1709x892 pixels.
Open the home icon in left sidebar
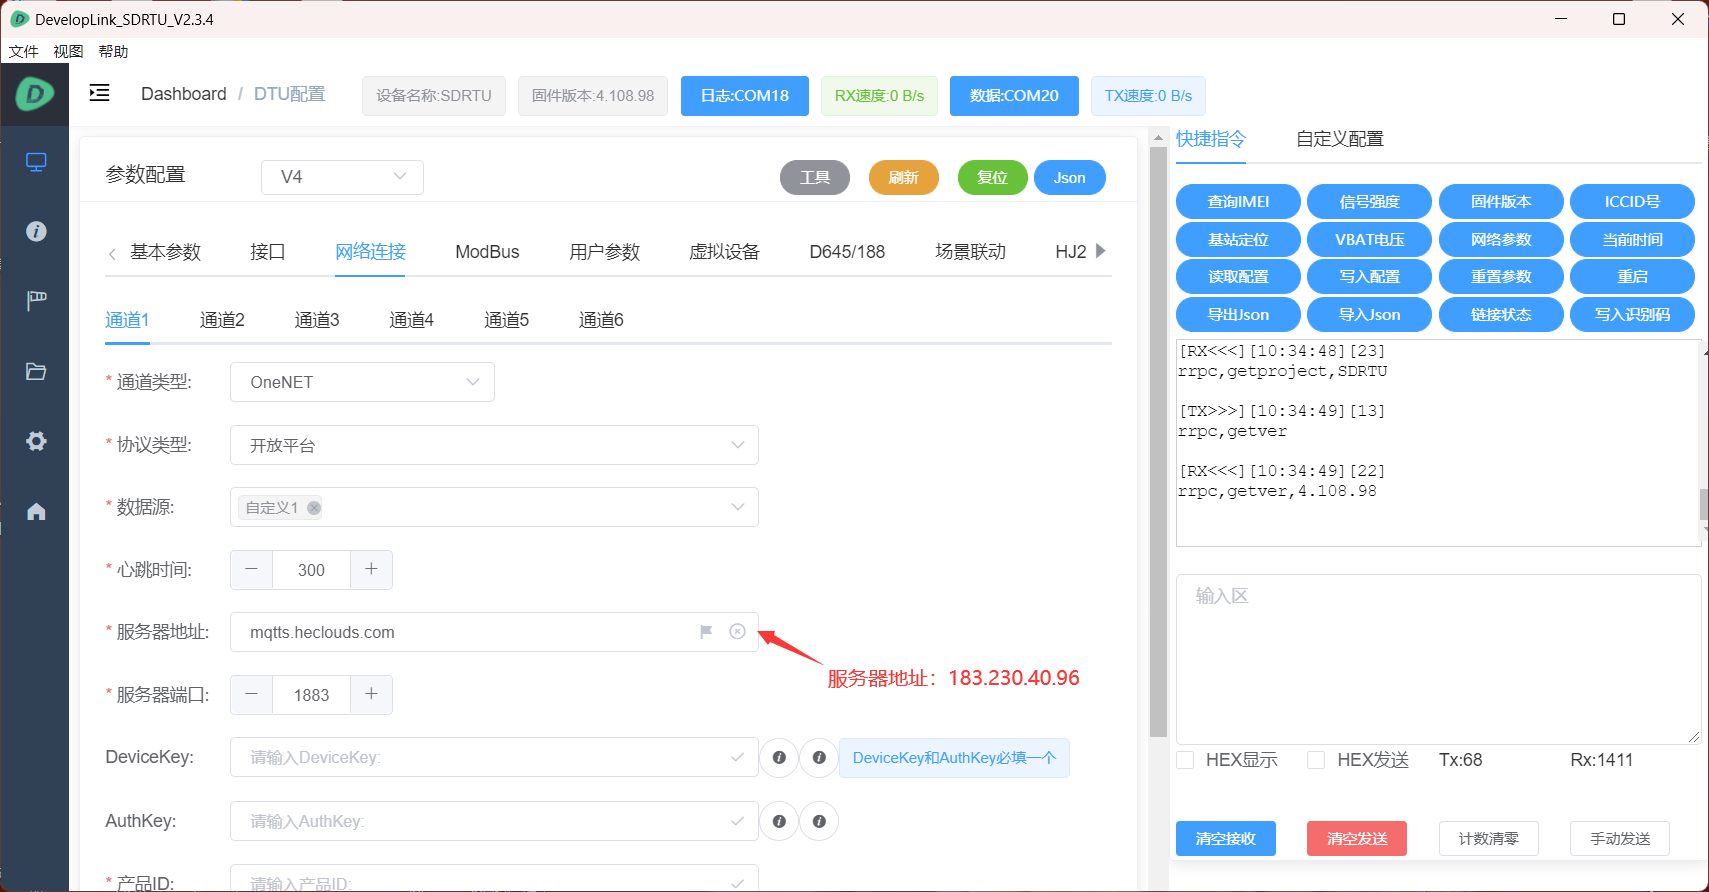click(x=36, y=511)
